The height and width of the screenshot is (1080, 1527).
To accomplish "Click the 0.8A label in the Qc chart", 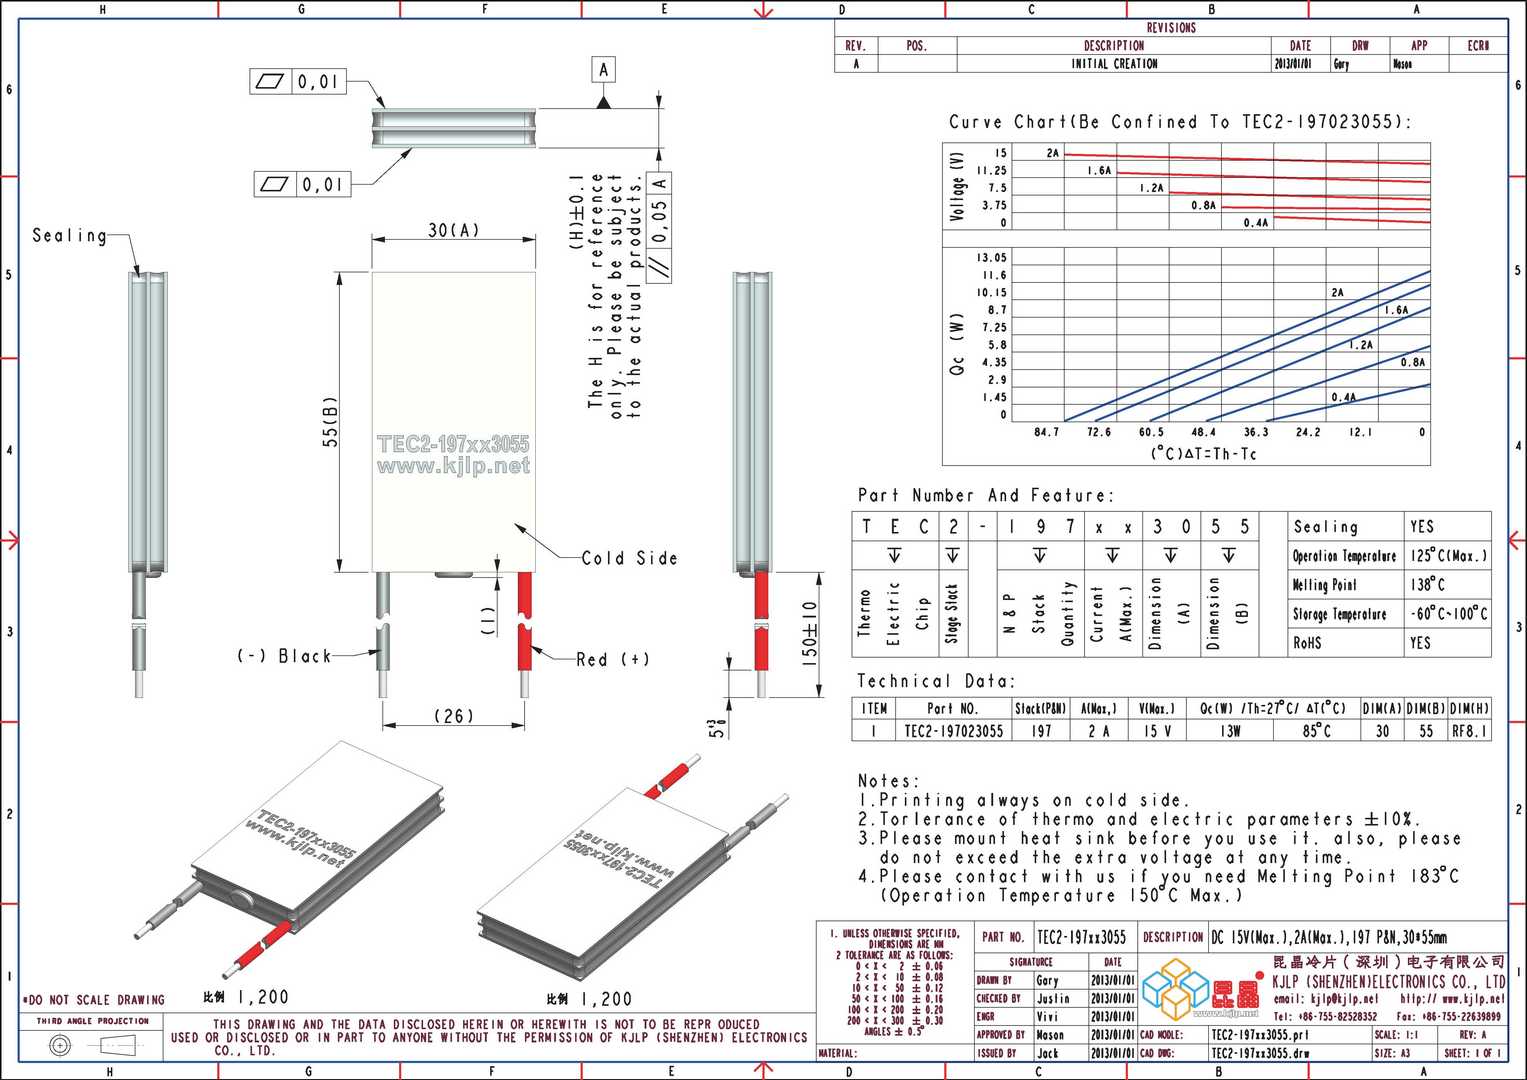I will 1413,362.
